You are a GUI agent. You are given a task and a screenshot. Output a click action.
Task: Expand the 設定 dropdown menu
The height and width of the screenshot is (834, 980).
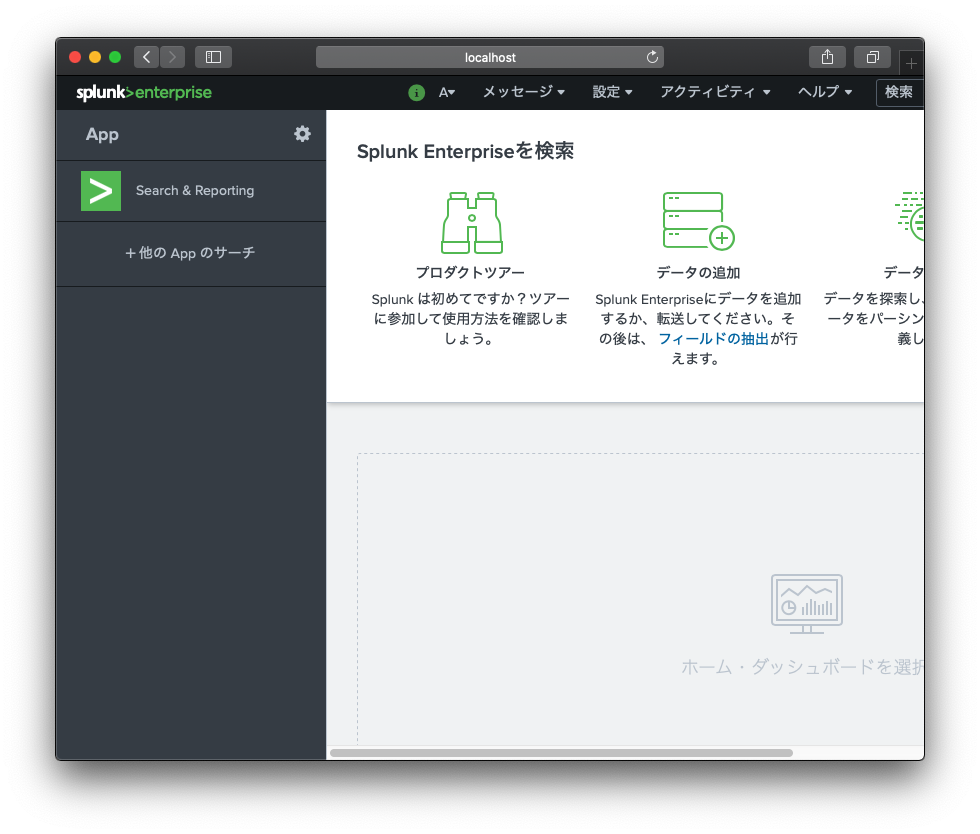point(612,92)
